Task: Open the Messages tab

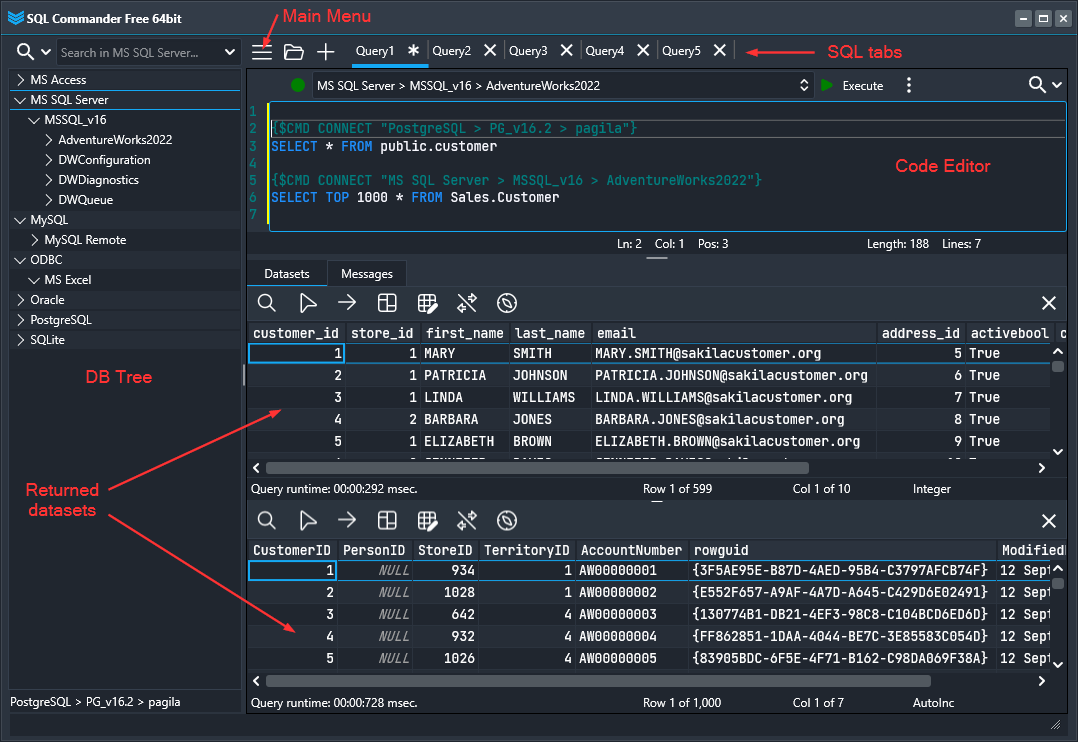Action: 366,272
